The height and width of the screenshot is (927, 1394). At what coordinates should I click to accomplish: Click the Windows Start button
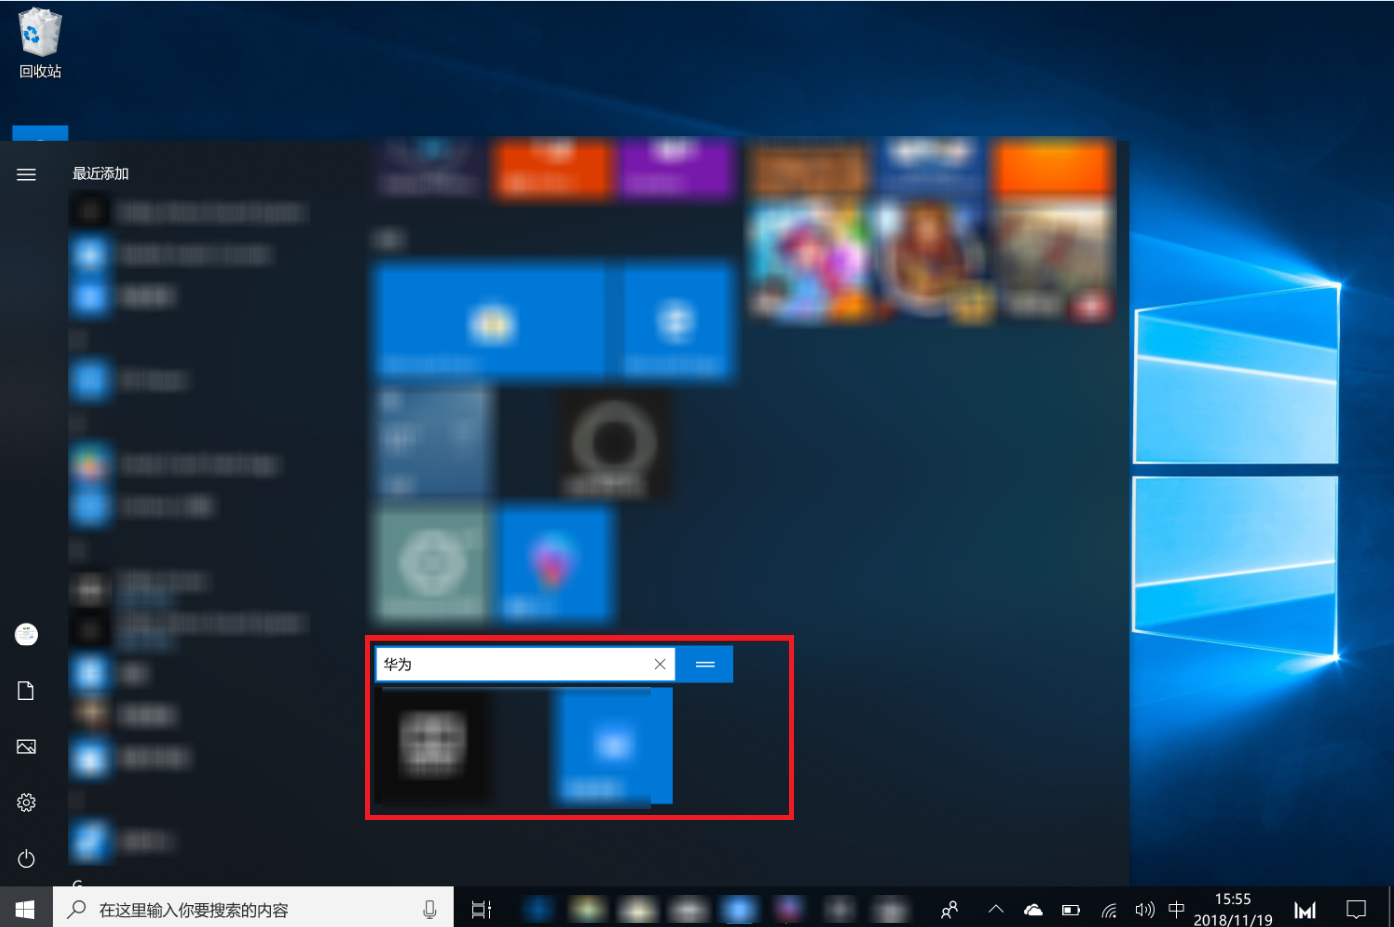click(x=25, y=909)
